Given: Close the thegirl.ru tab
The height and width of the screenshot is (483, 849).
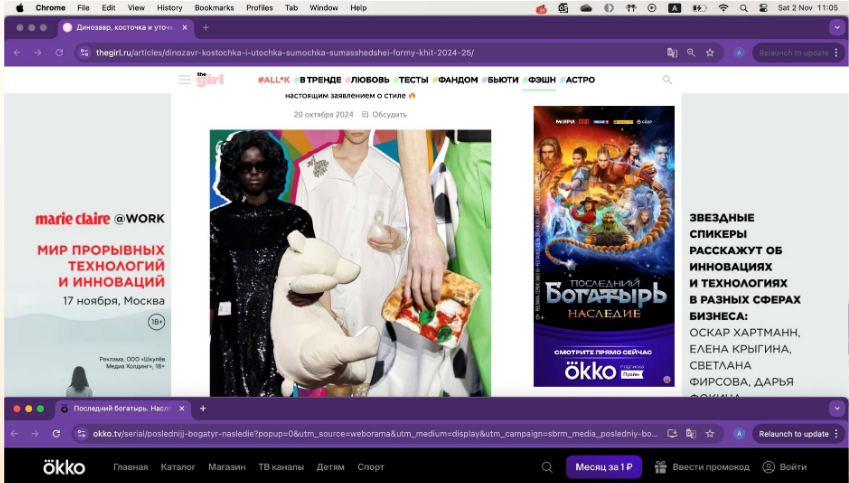Looking at the screenshot, I should (184, 28).
